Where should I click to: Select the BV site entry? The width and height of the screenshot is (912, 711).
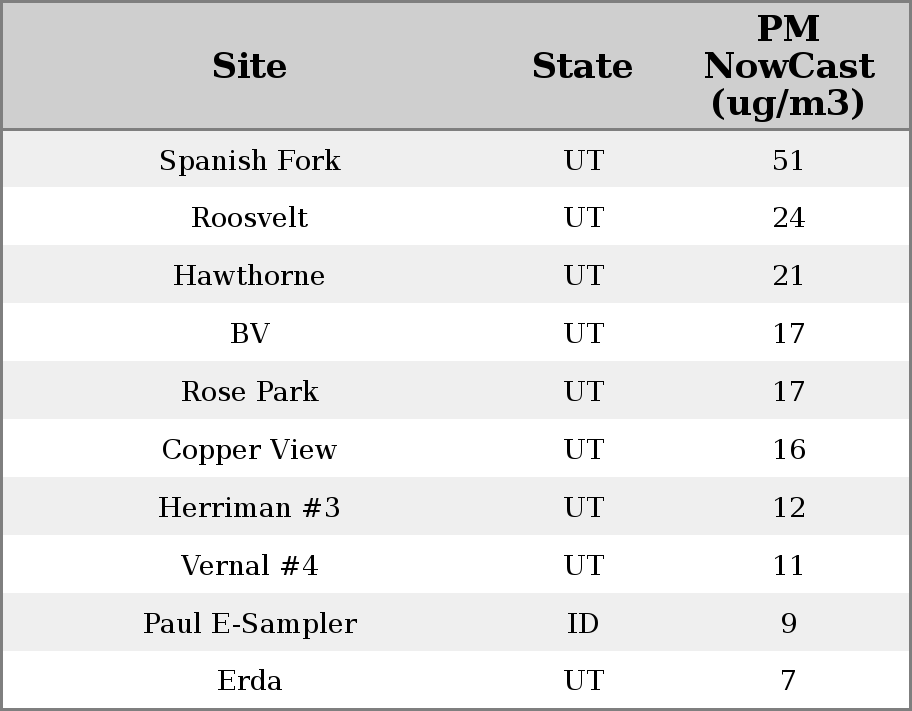pos(249,334)
